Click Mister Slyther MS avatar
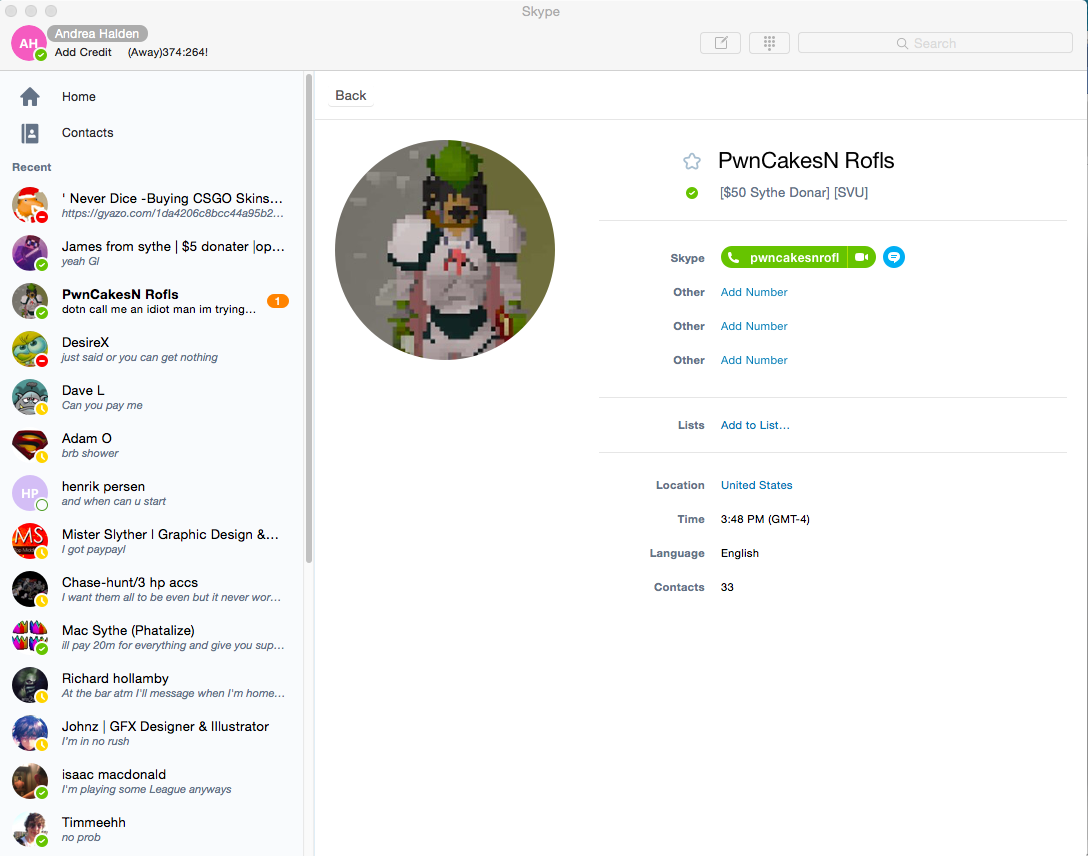This screenshot has width=1088, height=856. [x=30, y=541]
